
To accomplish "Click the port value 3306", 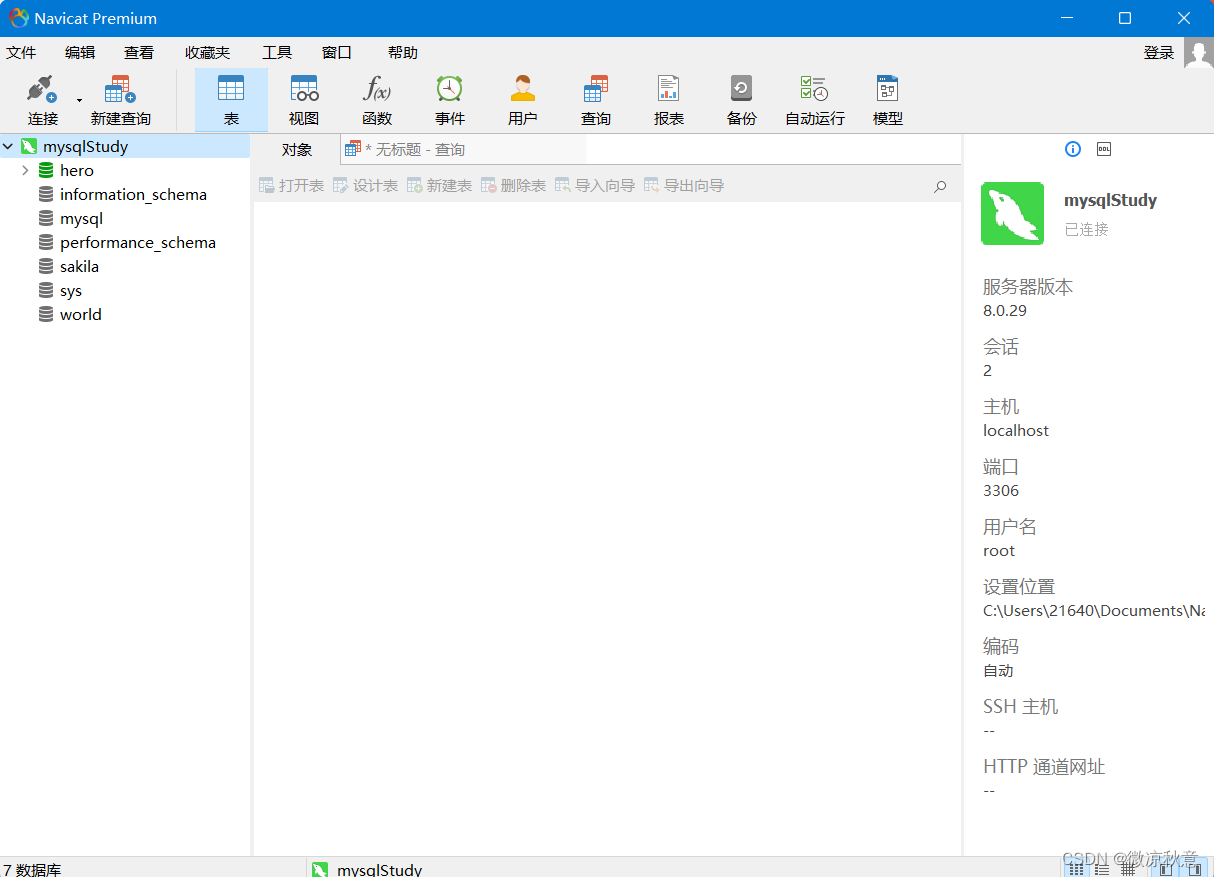I will (1001, 491).
